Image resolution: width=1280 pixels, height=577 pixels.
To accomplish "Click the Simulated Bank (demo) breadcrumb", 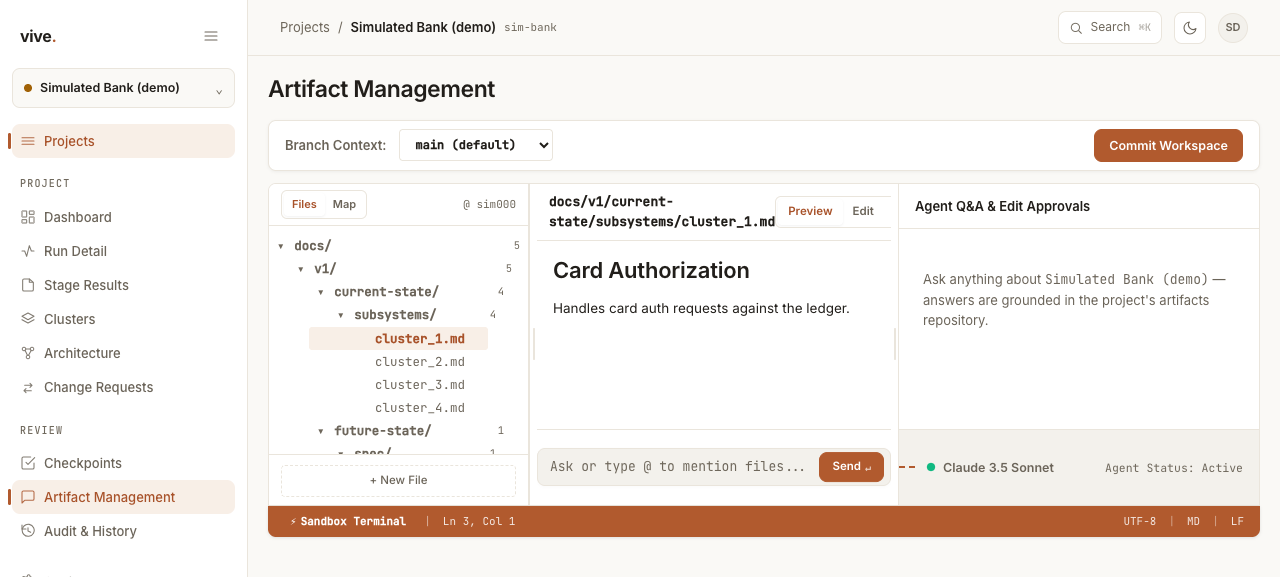I will click(423, 27).
